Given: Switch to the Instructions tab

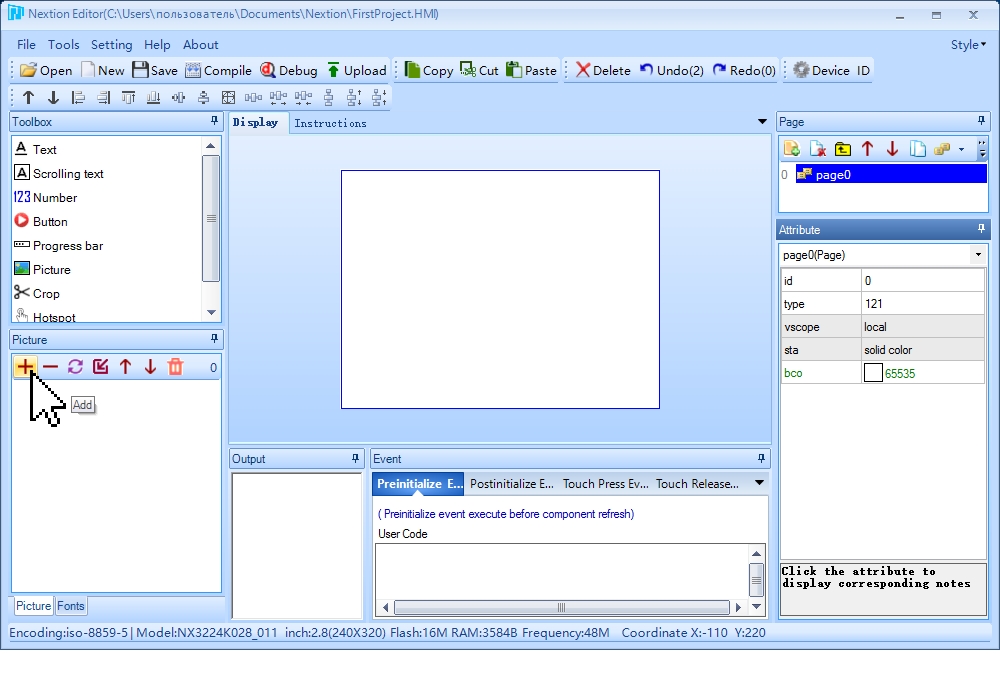Looking at the screenshot, I should 330,123.
